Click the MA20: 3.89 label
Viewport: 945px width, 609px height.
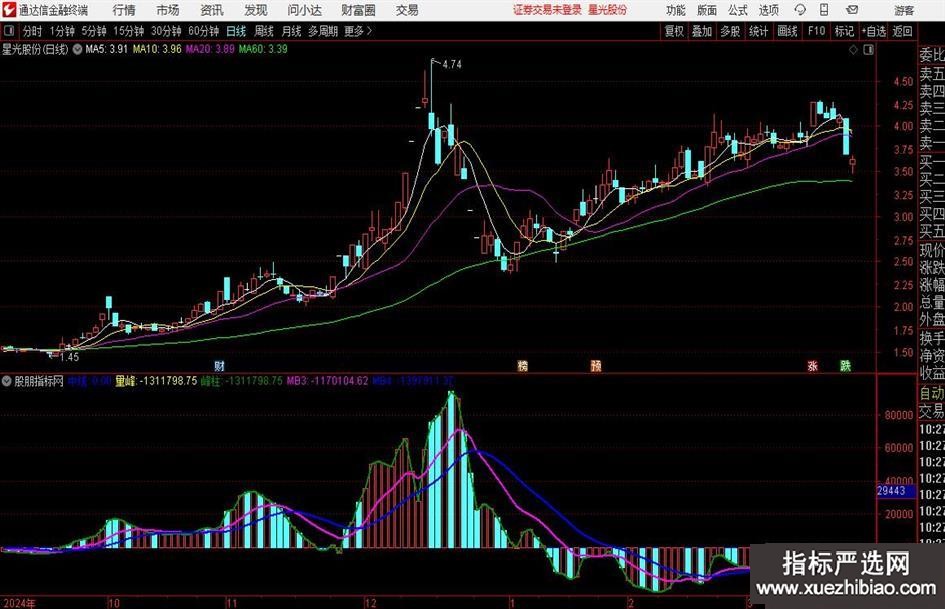[x=210, y=49]
